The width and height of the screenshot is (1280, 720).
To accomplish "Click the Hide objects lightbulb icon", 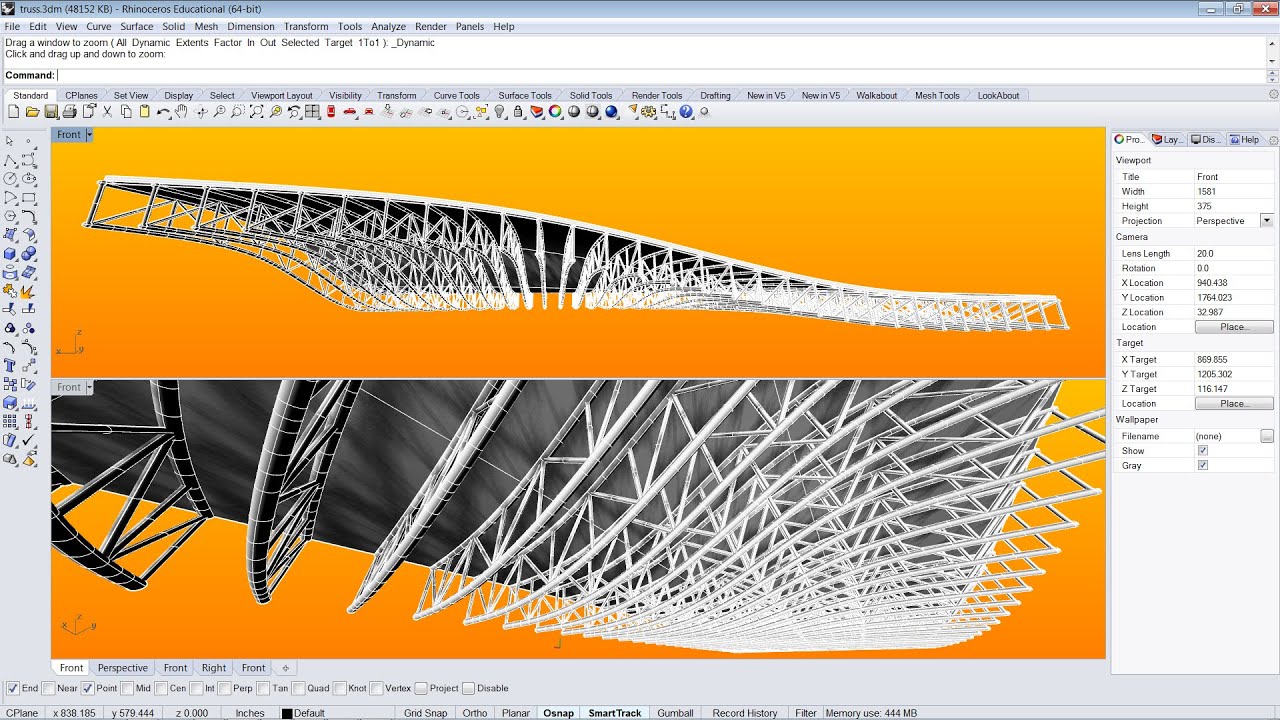I will click(x=499, y=112).
